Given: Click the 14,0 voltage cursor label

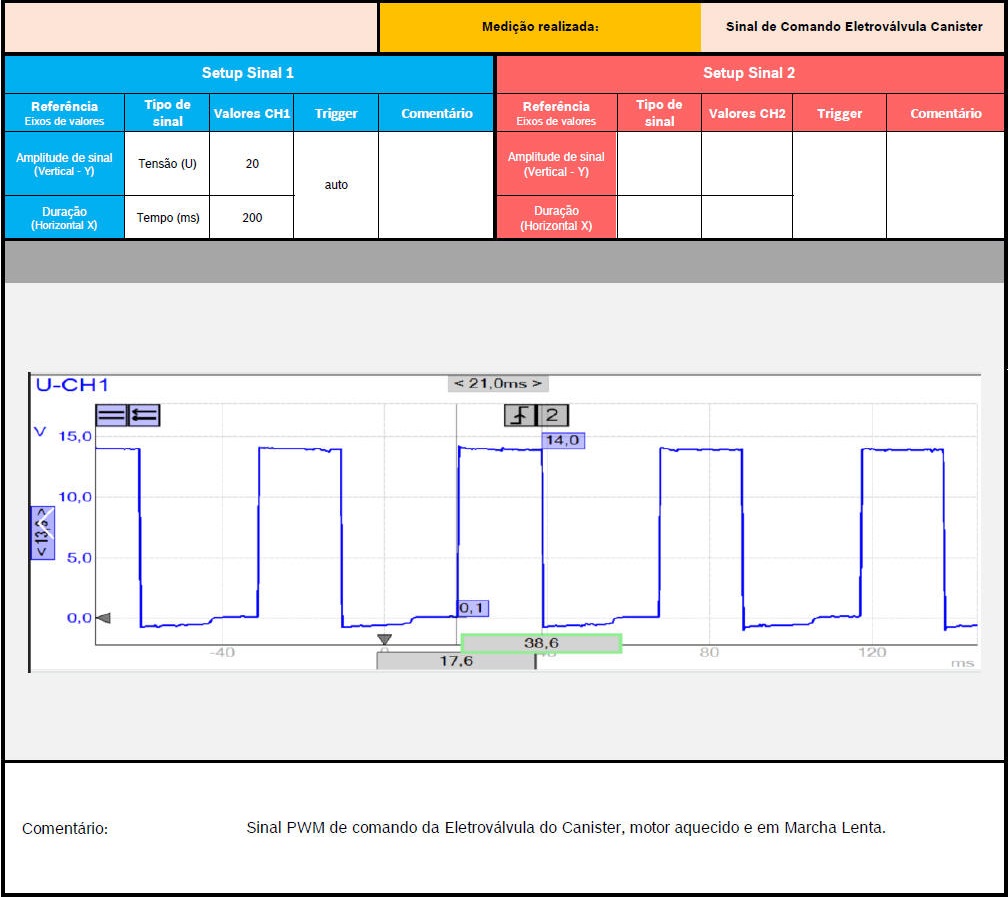Looking at the screenshot, I should (x=562, y=440).
